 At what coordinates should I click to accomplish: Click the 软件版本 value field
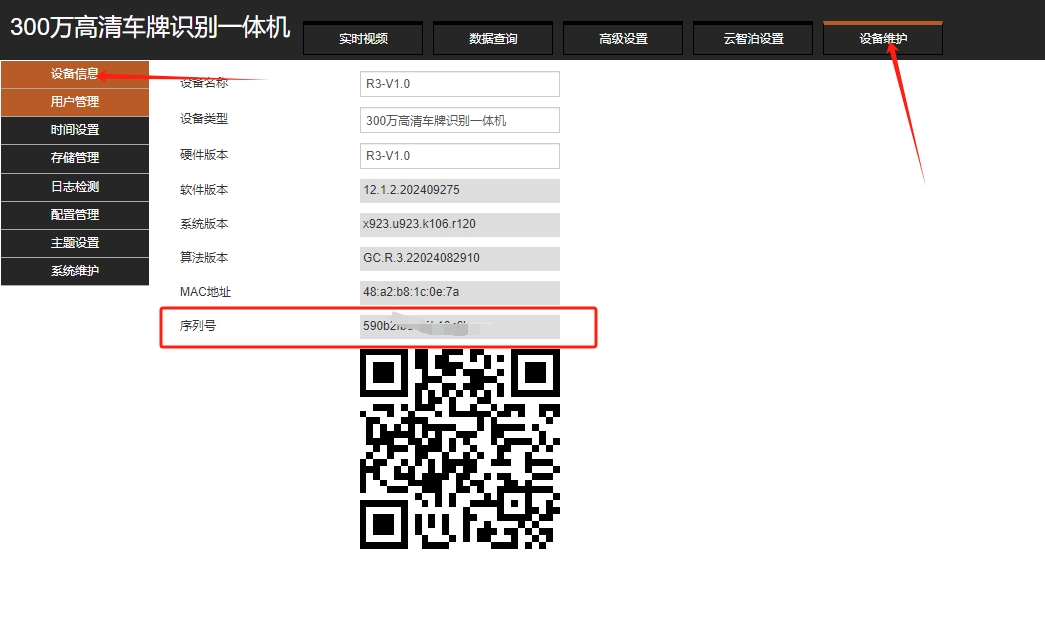(460, 190)
